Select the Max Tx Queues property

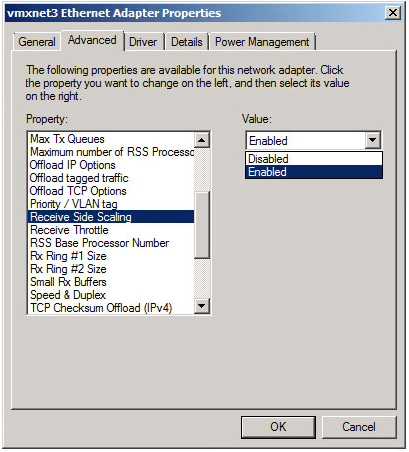click(x=111, y=139)
